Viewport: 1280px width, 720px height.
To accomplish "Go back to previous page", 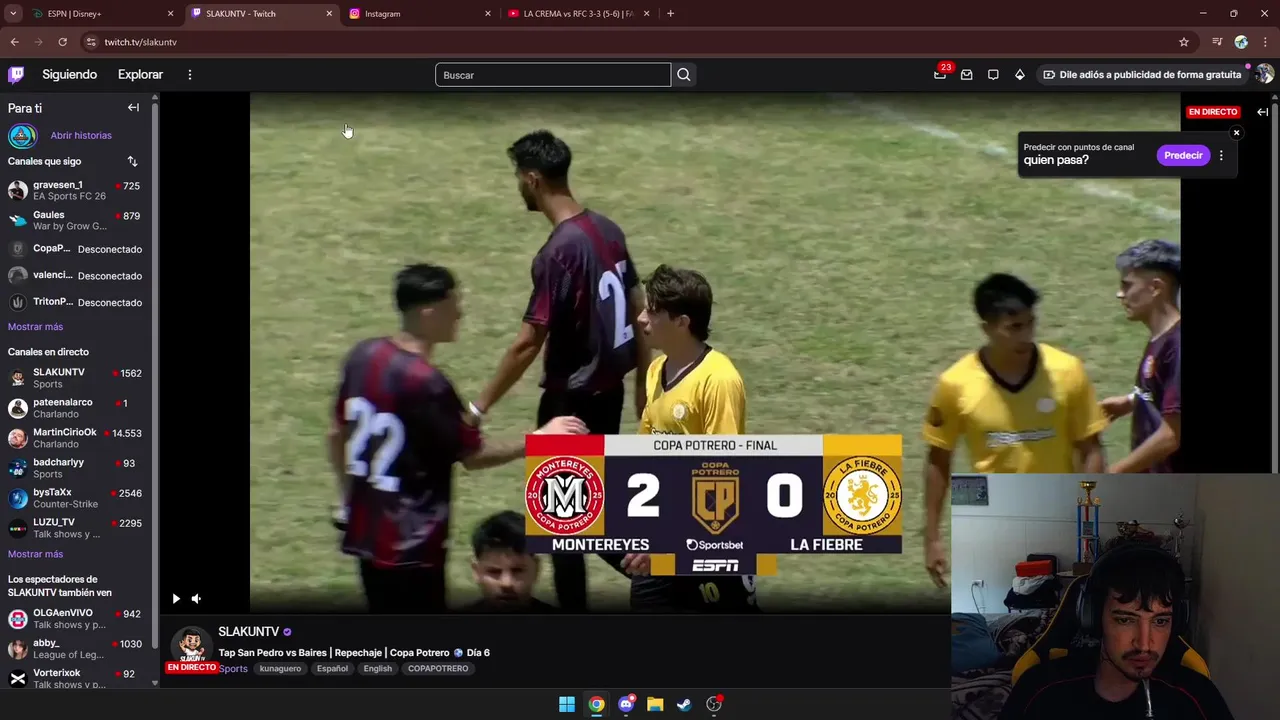I will coord(14,42).
